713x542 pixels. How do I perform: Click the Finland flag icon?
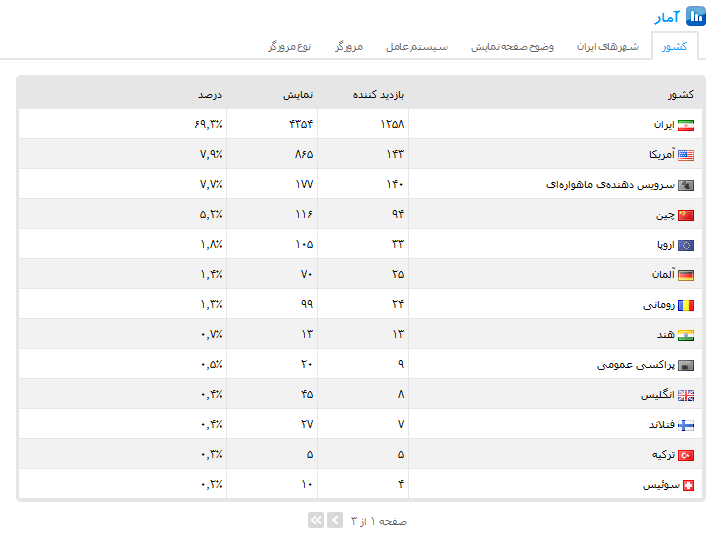(686, 425)
